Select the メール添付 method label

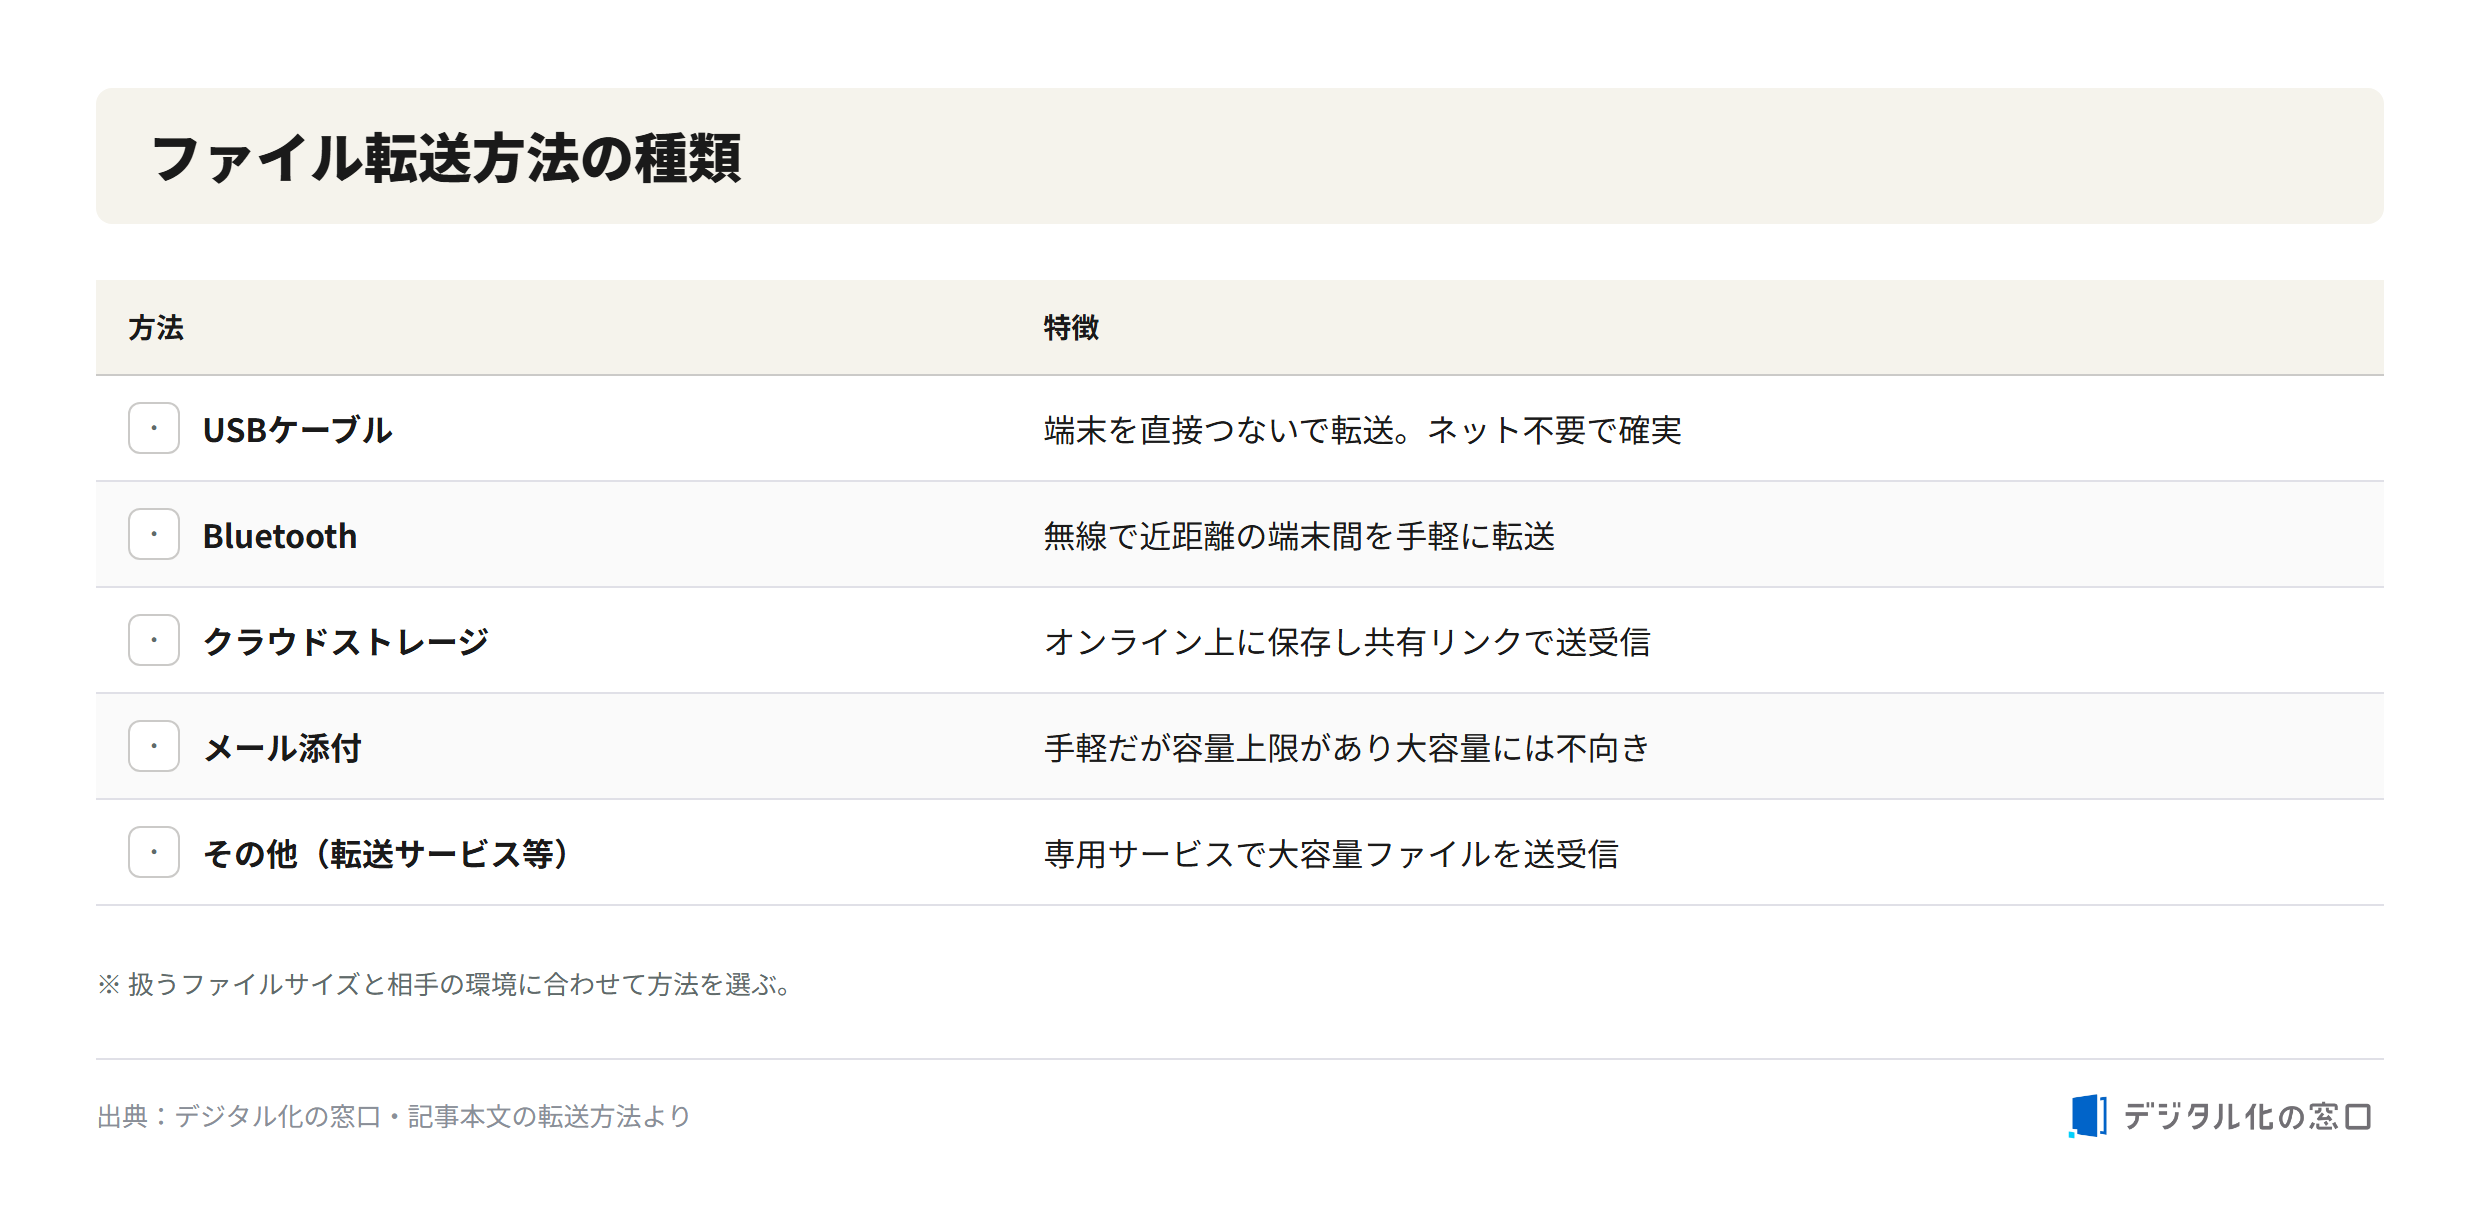pos(282,748)
